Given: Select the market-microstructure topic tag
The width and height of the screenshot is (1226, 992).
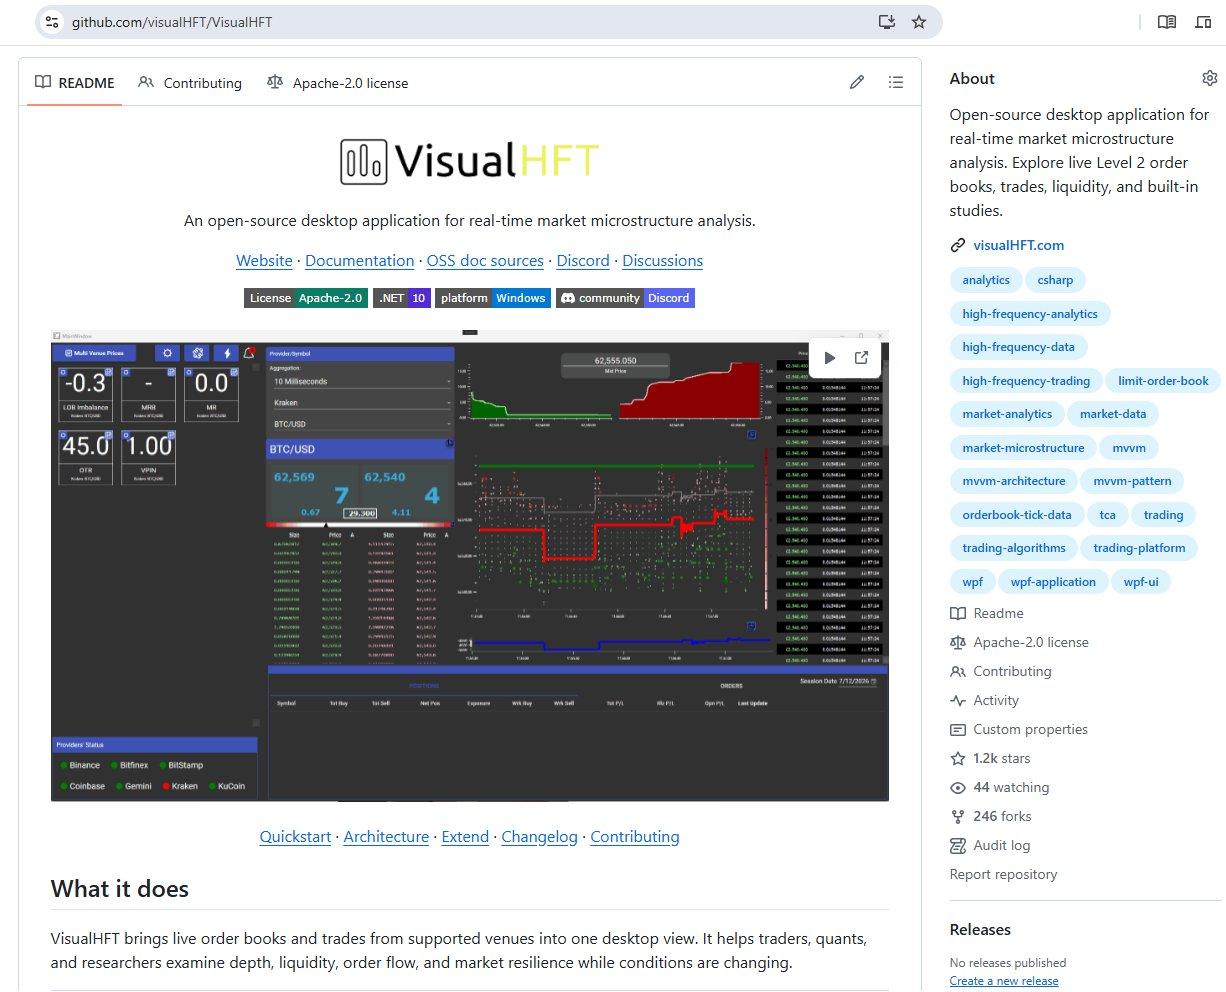Looking at the screenshot, I should [x=1023, y=448].
